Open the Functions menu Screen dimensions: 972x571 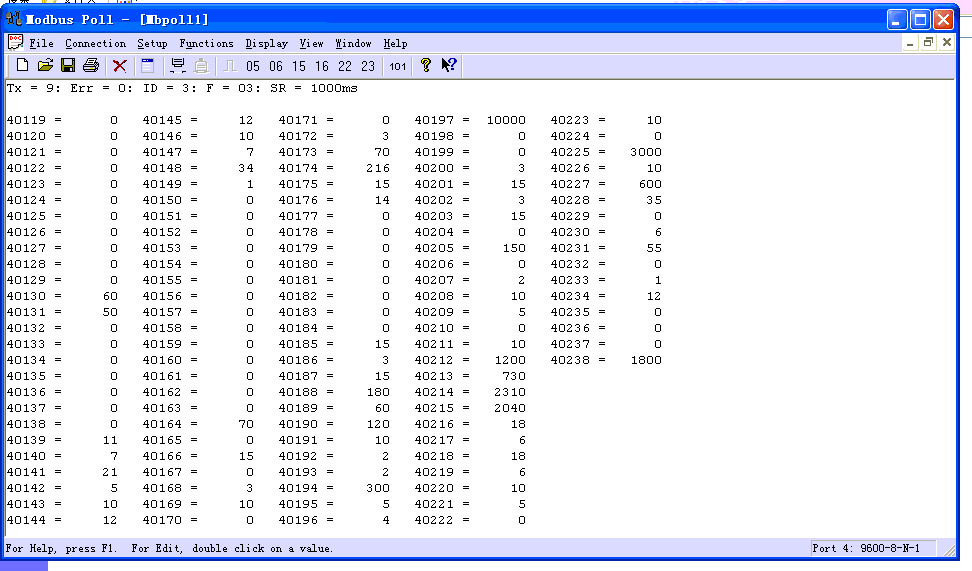pos(206,44)
